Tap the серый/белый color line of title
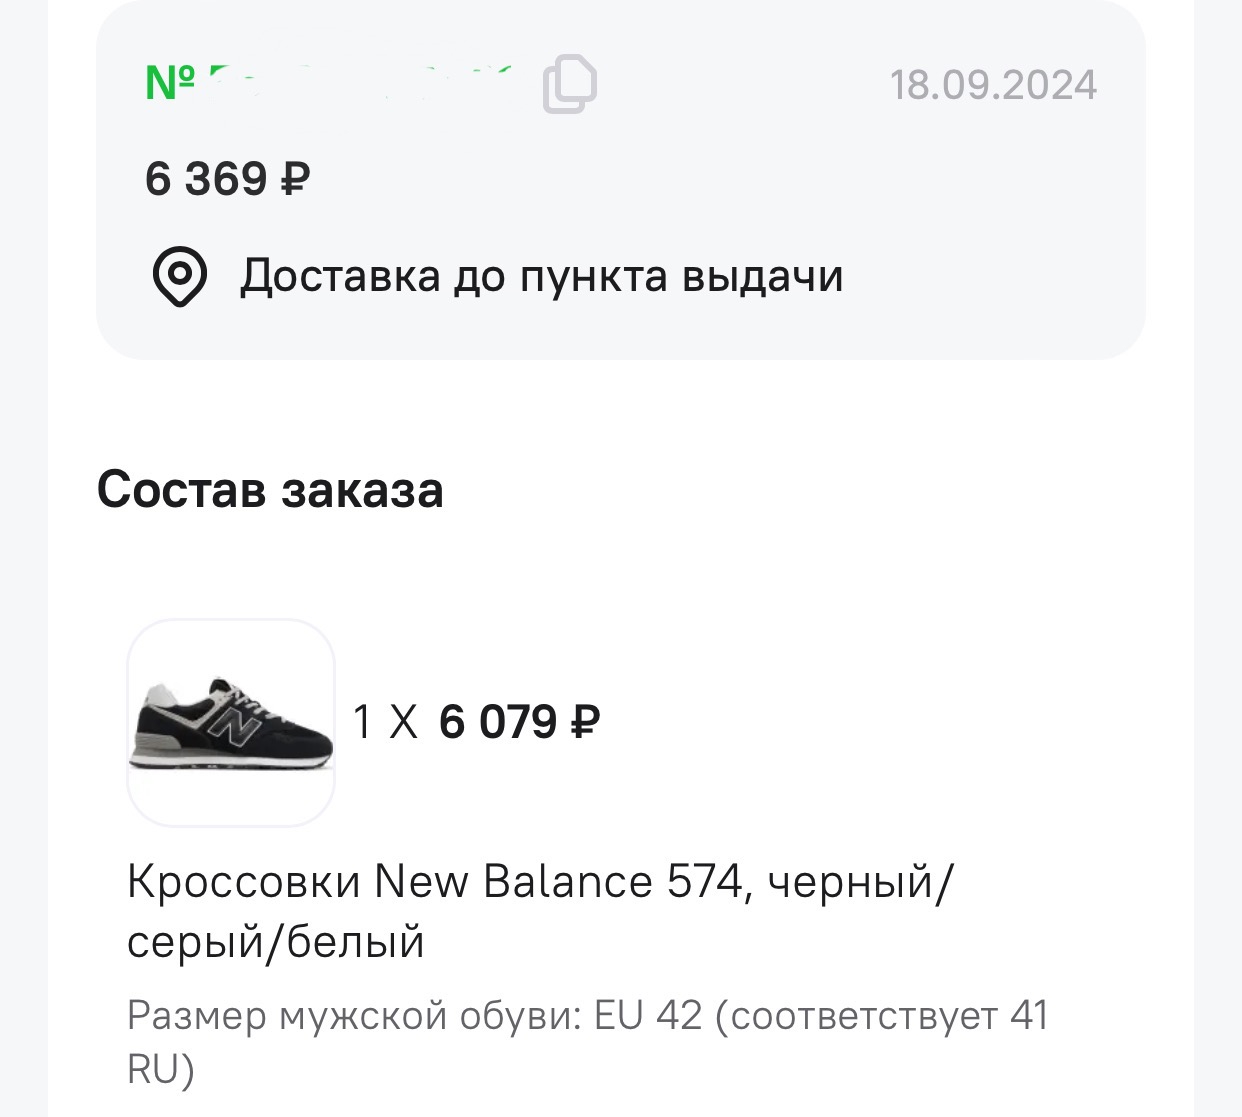This screenshot has height=1117, width=1242. pos(276,942)
